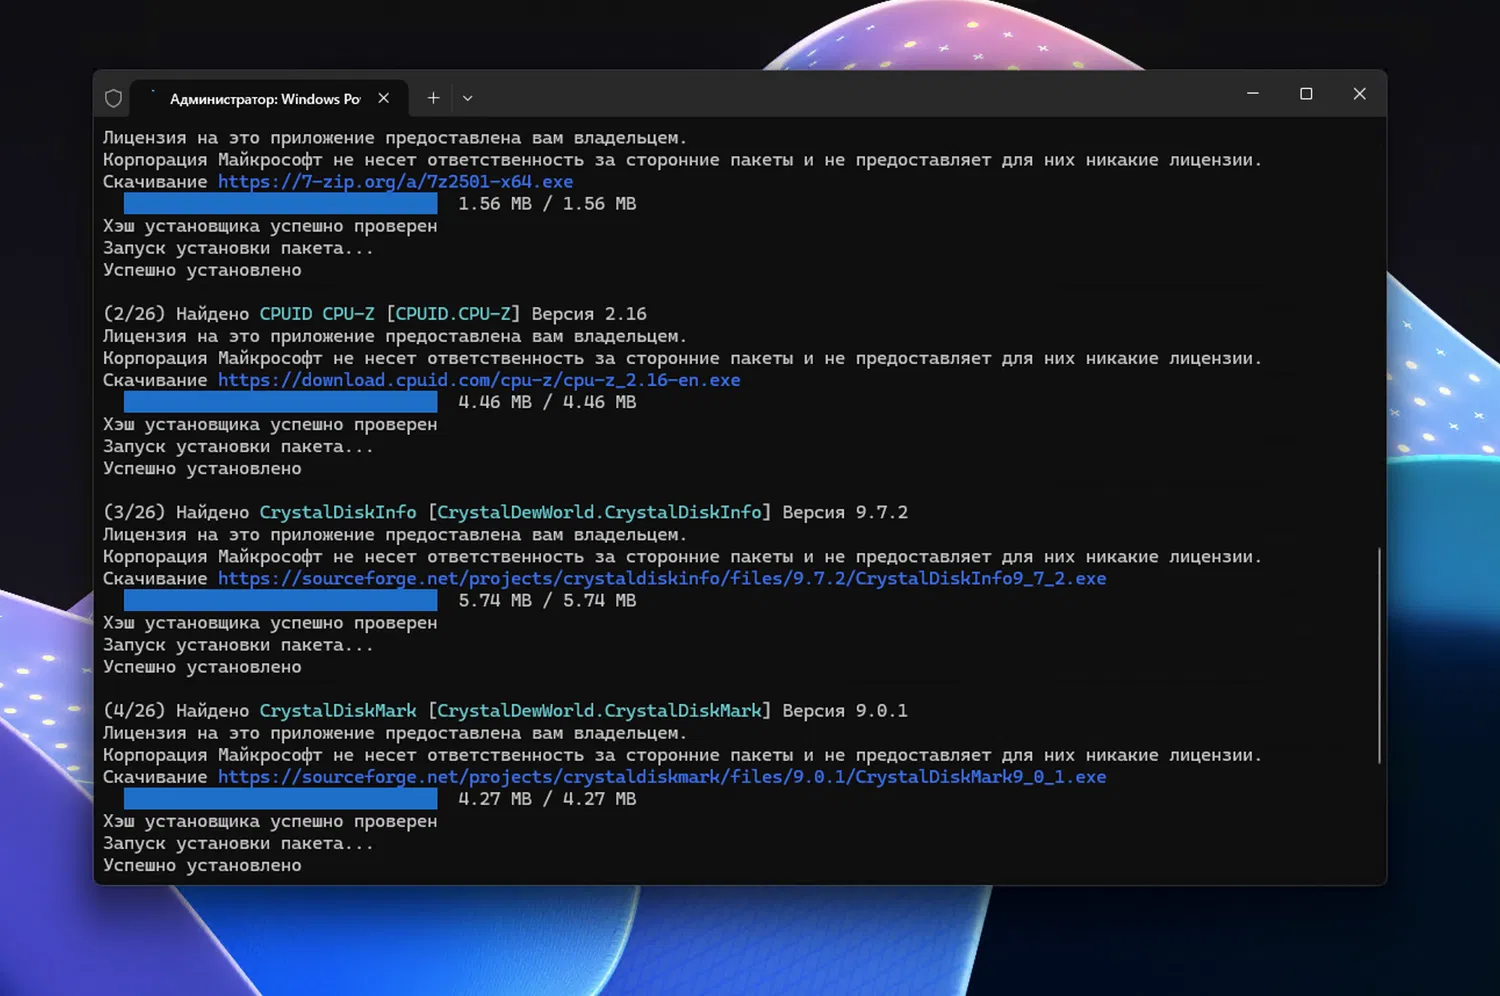This screenshot has height=996, width=1500.
Task: Click the "Версия 9.0.1" version text
Action: (x=845, y=711)
